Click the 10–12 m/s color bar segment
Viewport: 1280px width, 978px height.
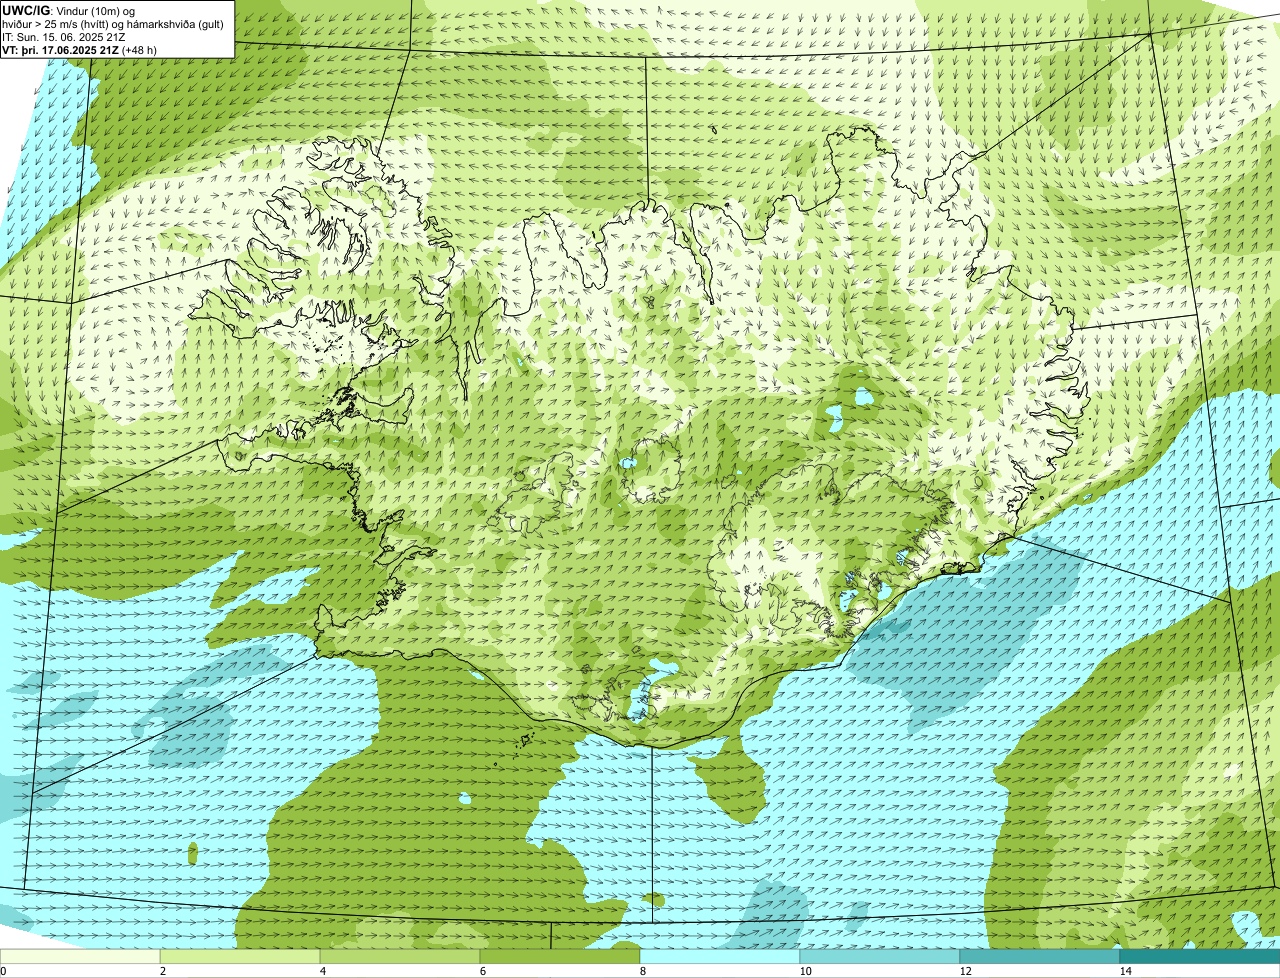(880, 956)
